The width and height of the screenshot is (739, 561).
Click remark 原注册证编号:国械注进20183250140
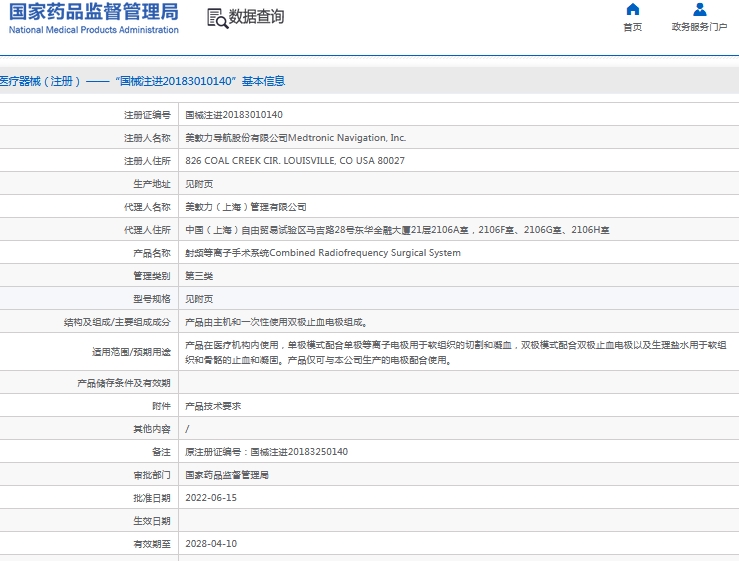click(266, 452)
